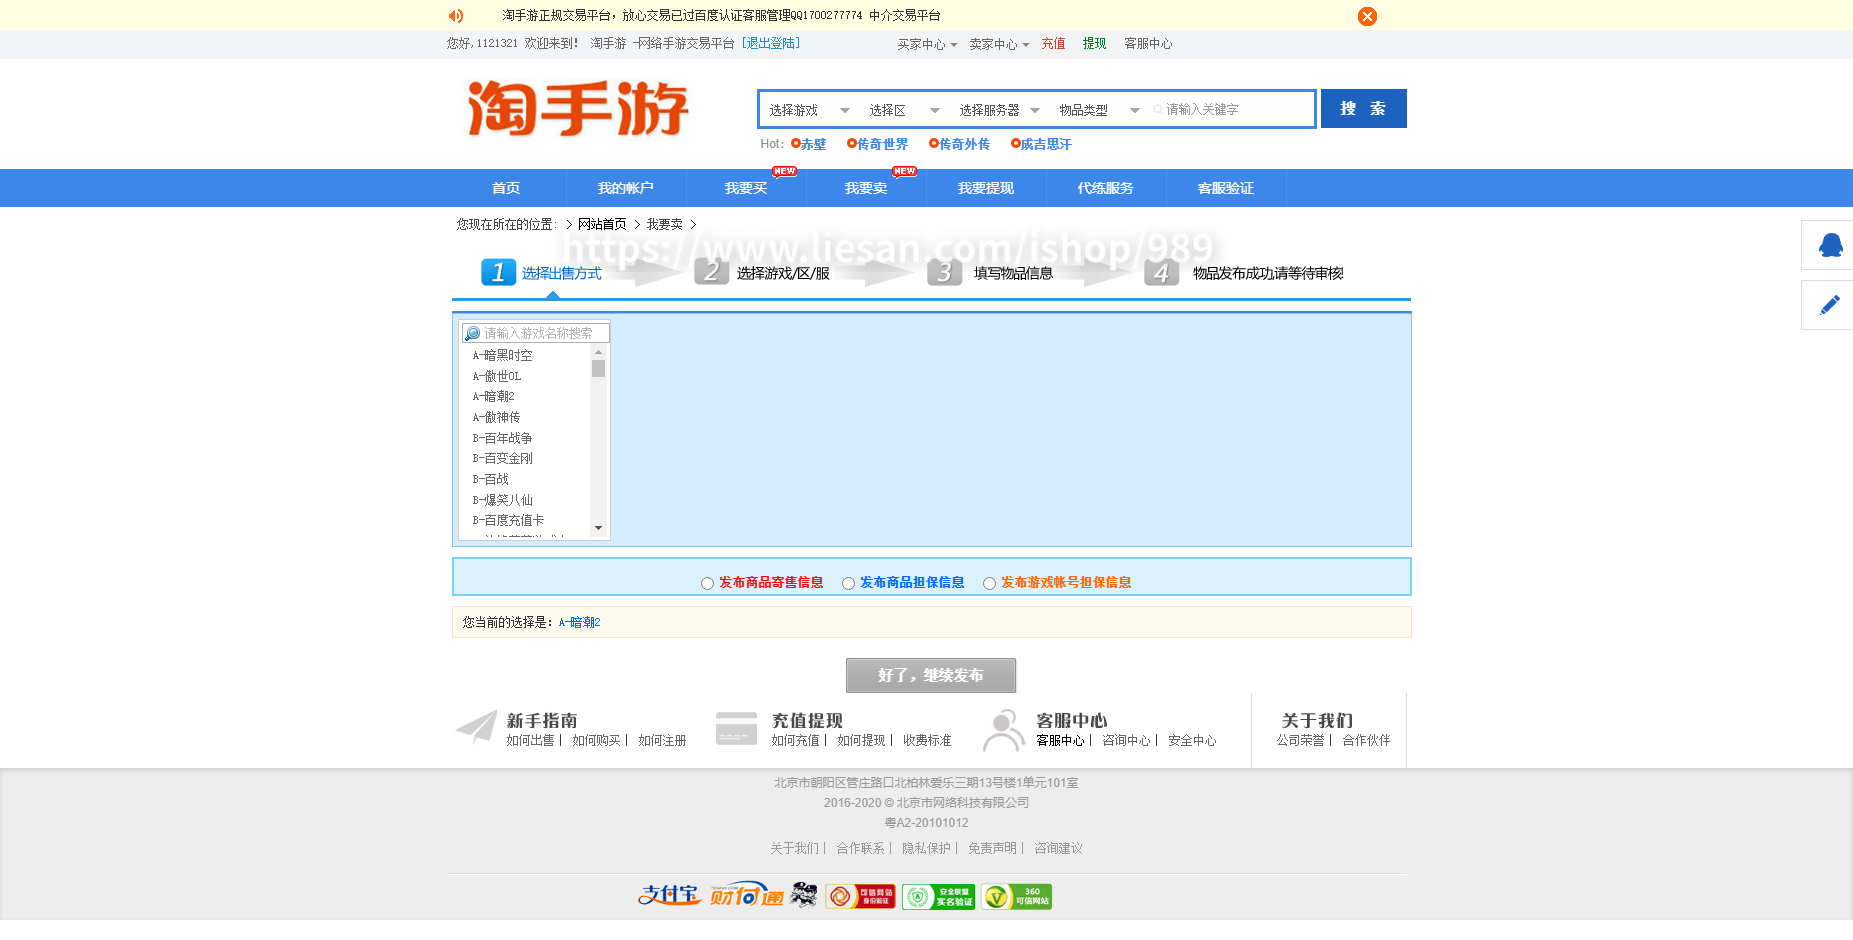1853x940 pixels.
Task: Open 我要提现 in the nav bar
Action: (x=986, y=188)
